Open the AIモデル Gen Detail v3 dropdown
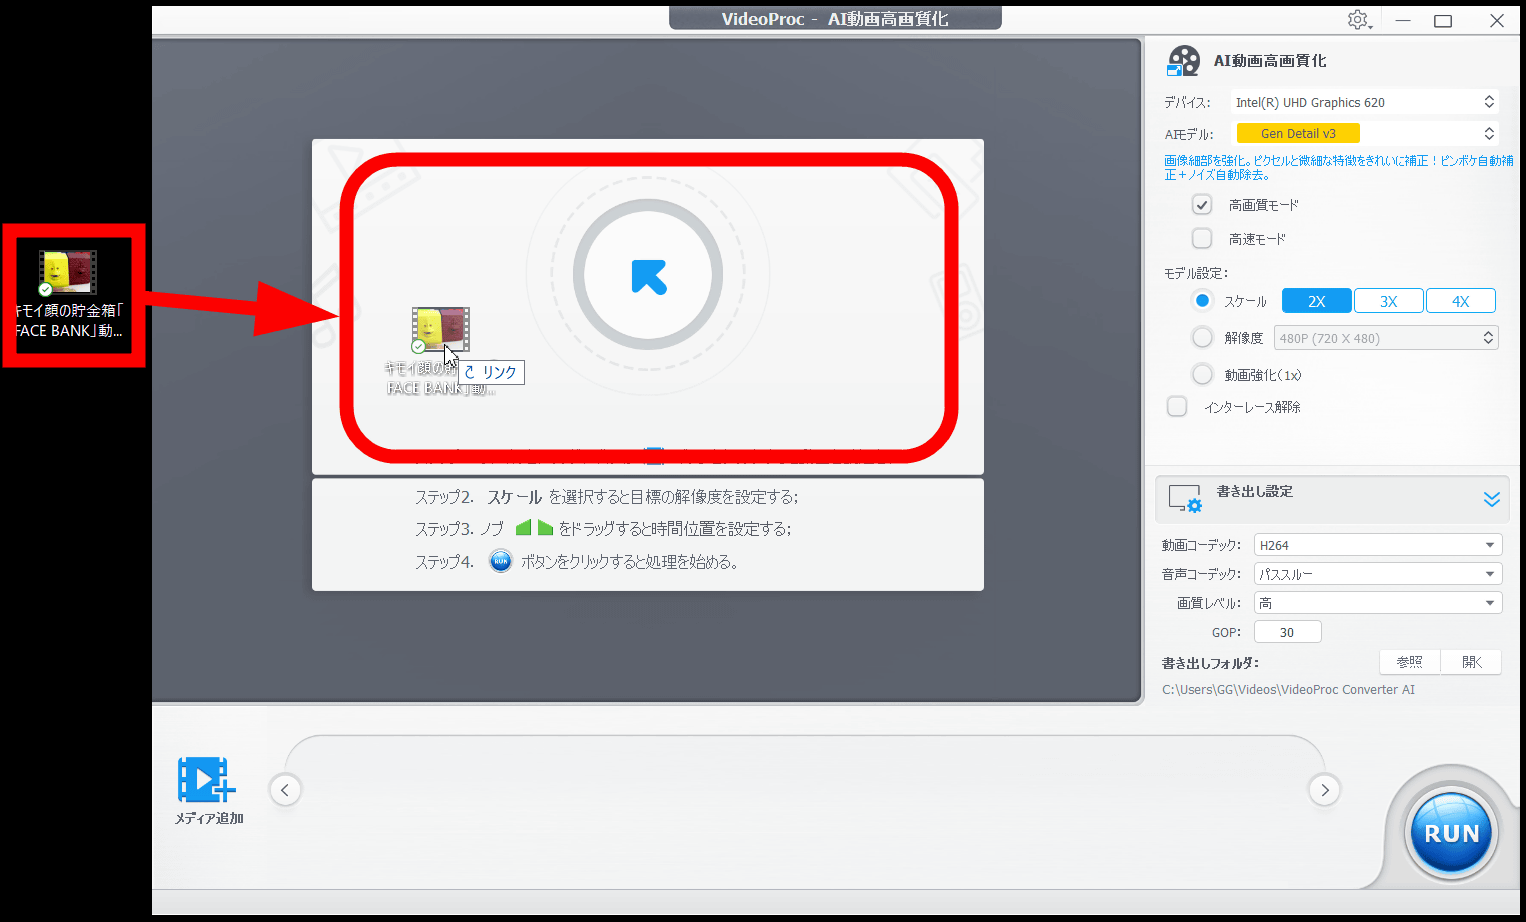The width and height of the screenshot is (1526, 922). pos(1365,133)
